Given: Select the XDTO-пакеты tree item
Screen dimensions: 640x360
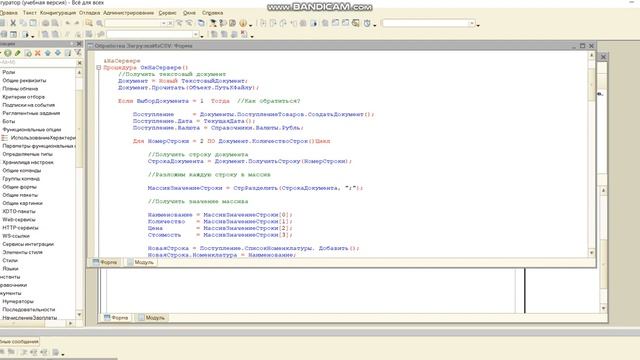Looking at the screenshot, I should [x=19, y=211].
